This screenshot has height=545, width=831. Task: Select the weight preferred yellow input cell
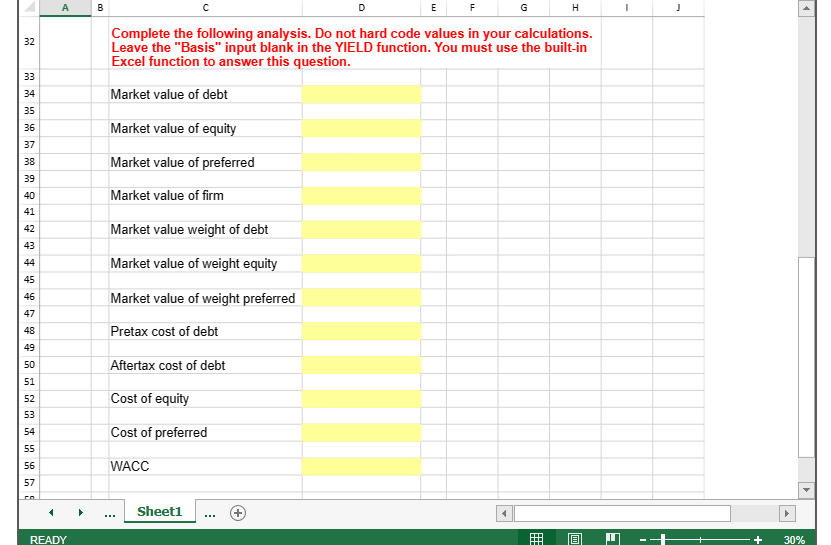click(x=361, y=297)
